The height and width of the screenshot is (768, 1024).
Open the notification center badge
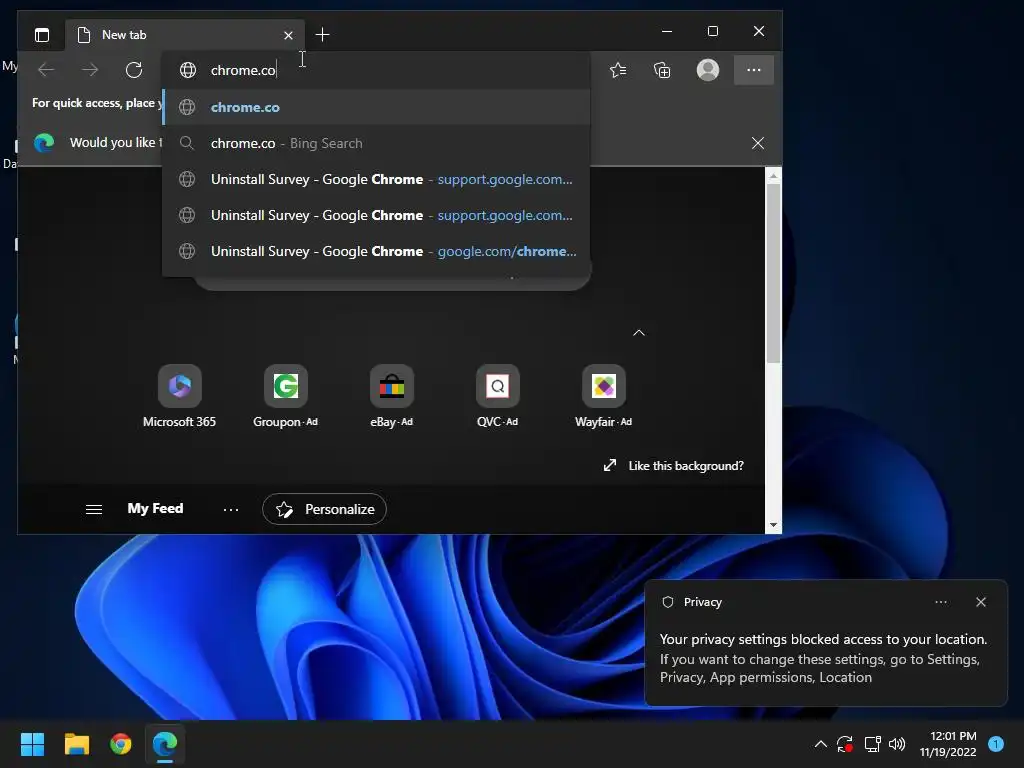996,744
